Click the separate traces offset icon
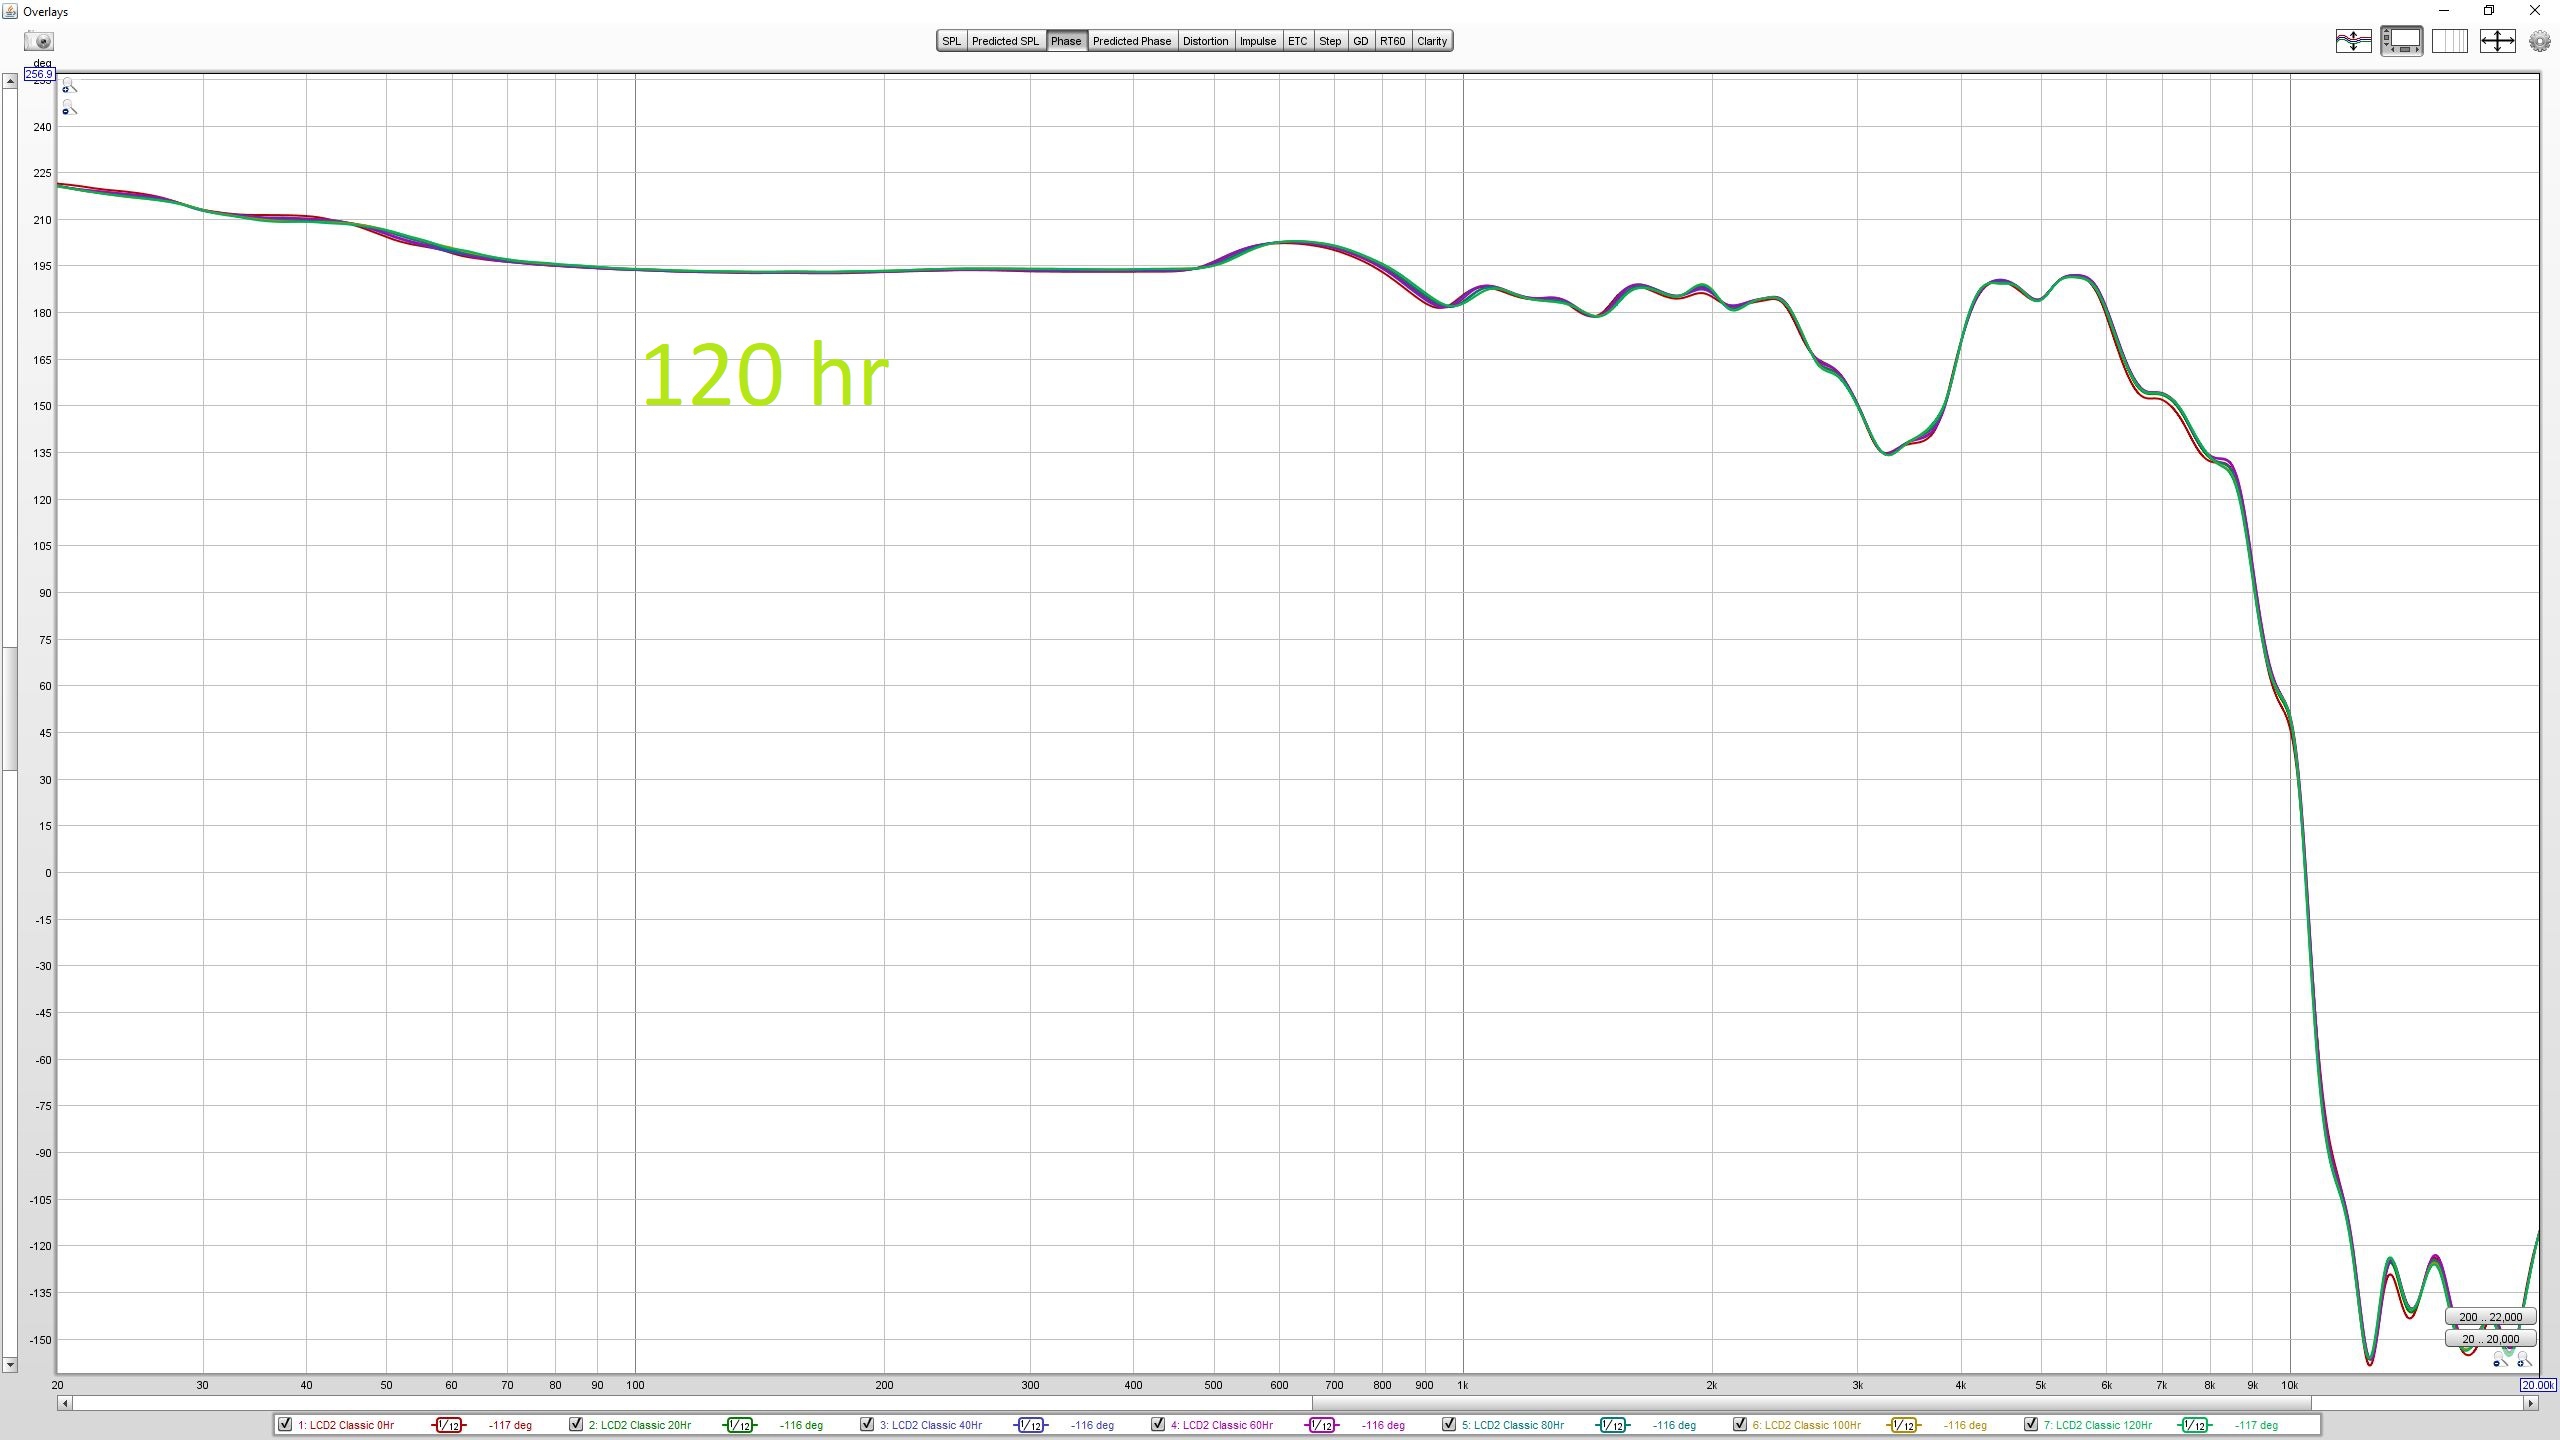 point(2353,41)
